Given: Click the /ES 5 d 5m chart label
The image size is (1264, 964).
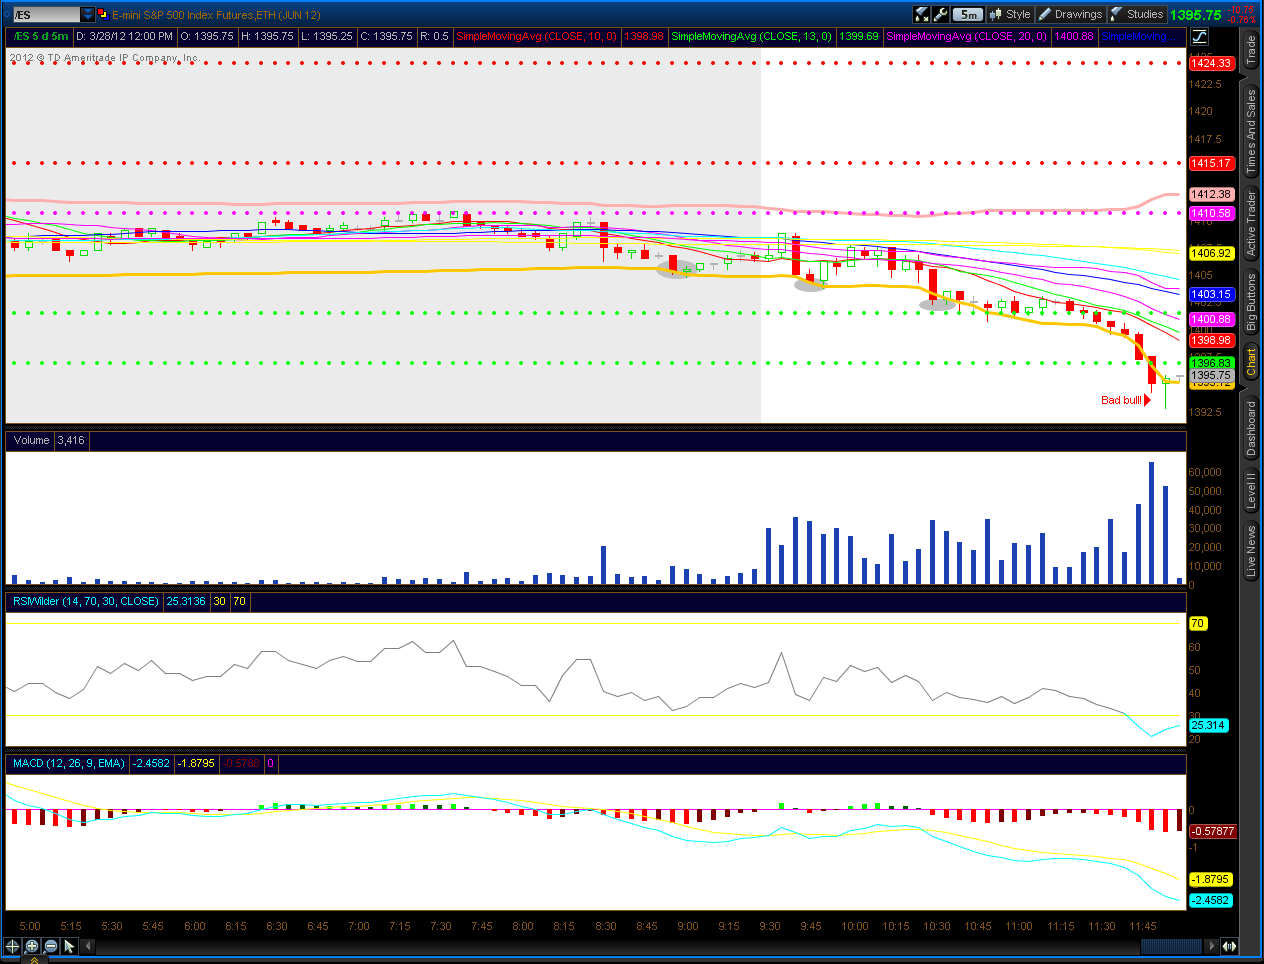Looking at the screenshot, I should pos(41,36).
